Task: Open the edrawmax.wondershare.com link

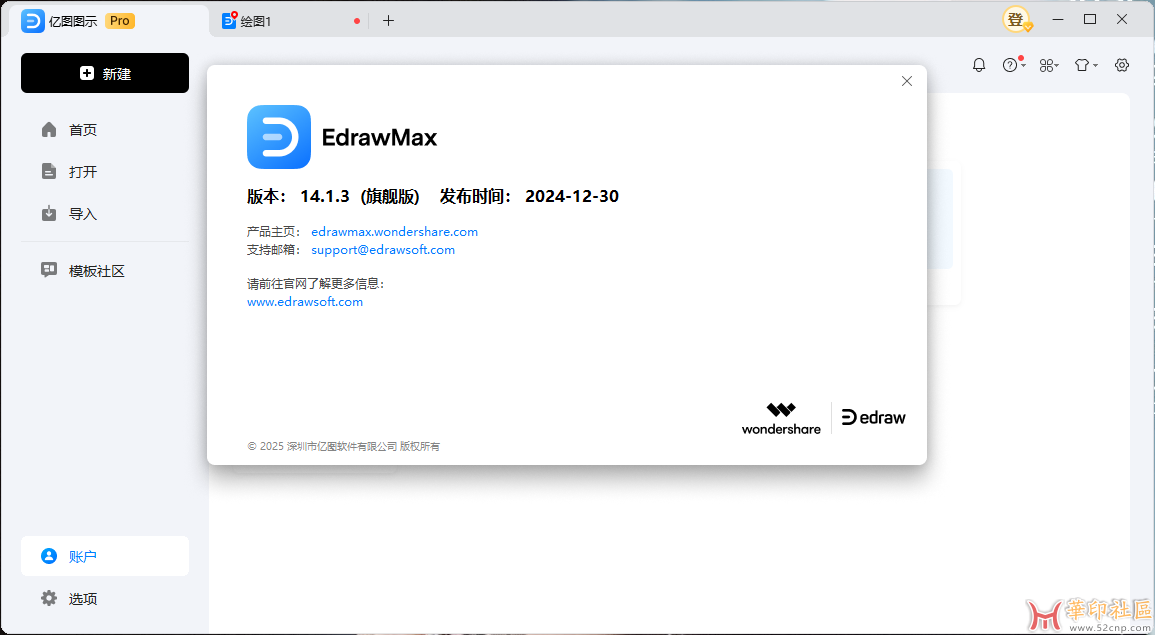Action: tap(394, 231)
